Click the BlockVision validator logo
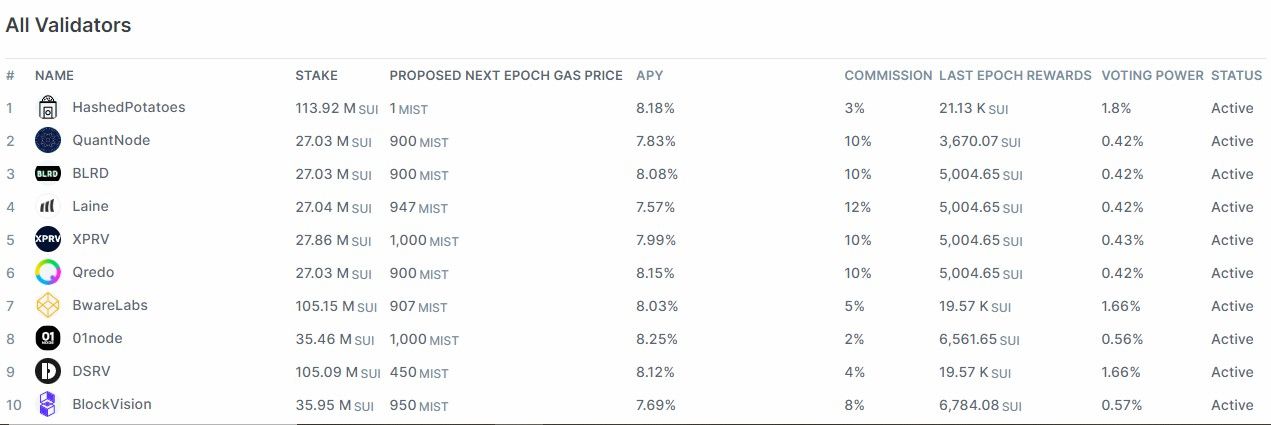The height and width of the screenshot is (425, 1271). click(48, 404)
